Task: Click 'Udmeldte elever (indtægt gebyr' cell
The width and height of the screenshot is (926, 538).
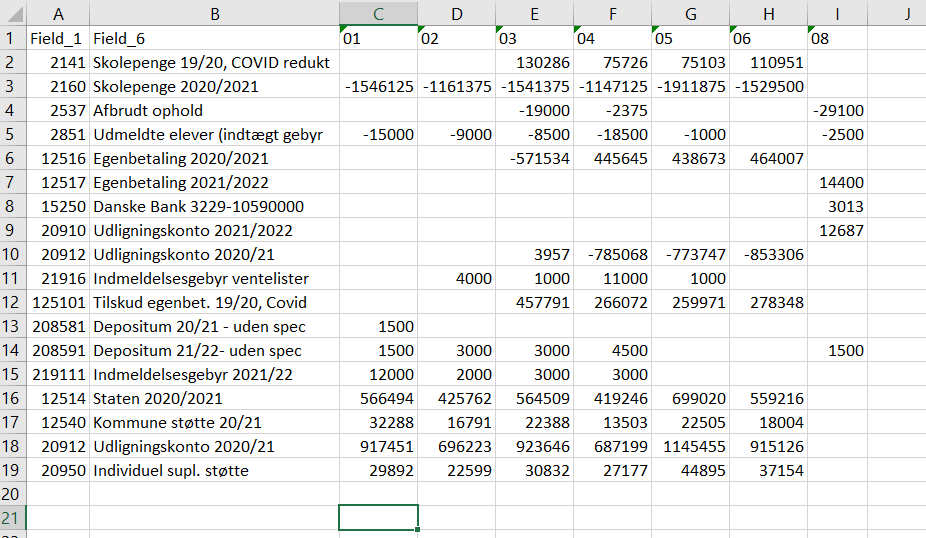Action: click(x=214, y=135)
